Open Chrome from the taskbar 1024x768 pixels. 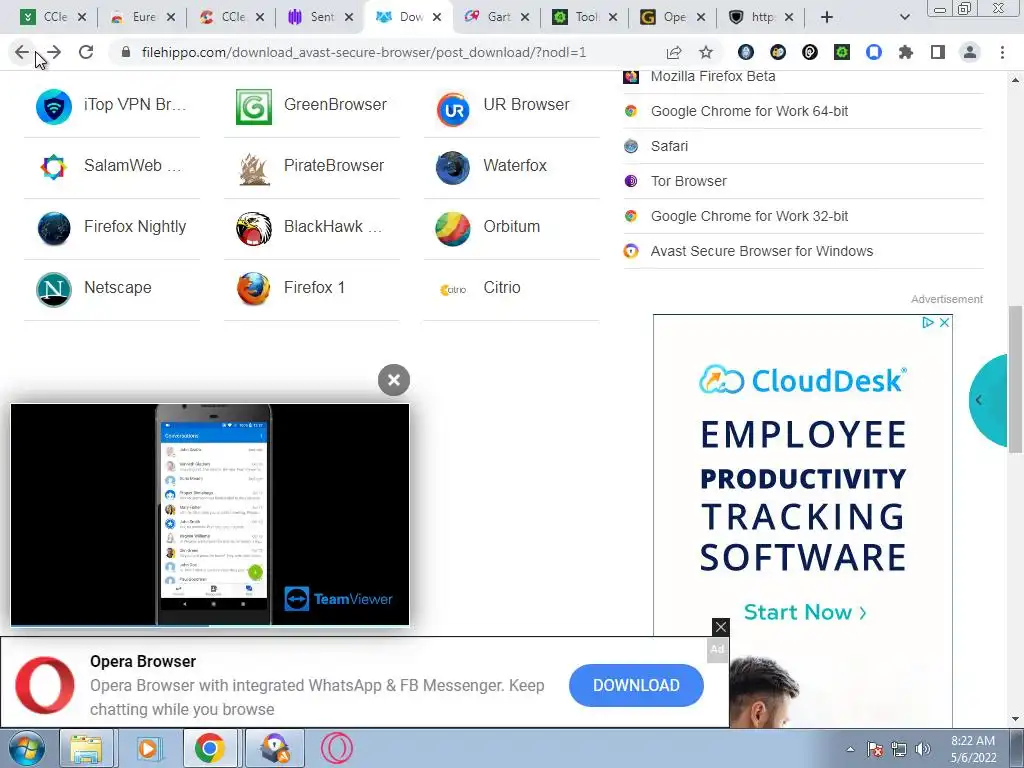tap(209, 748)
